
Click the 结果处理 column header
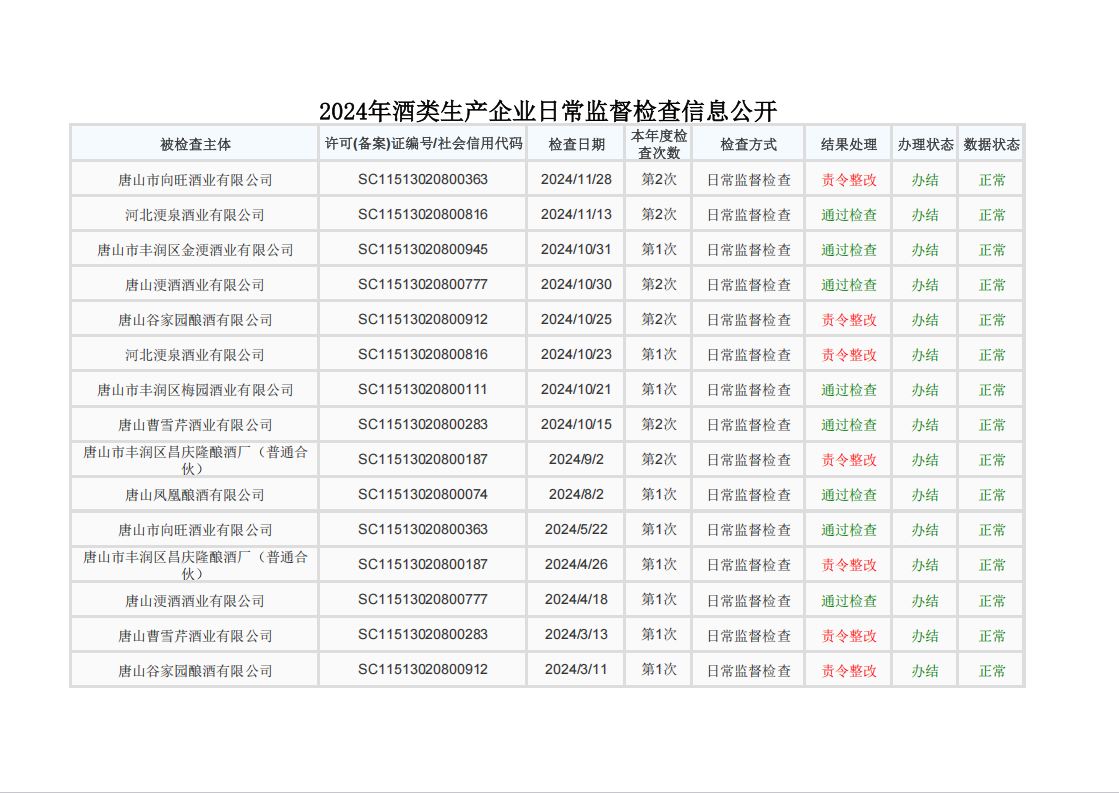pos(849,144)
